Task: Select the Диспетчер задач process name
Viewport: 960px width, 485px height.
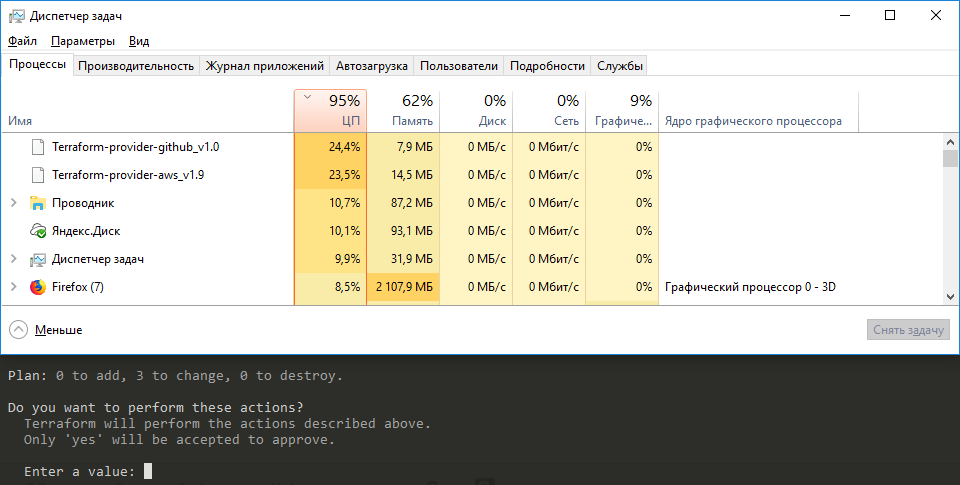Action: point(97,260)
